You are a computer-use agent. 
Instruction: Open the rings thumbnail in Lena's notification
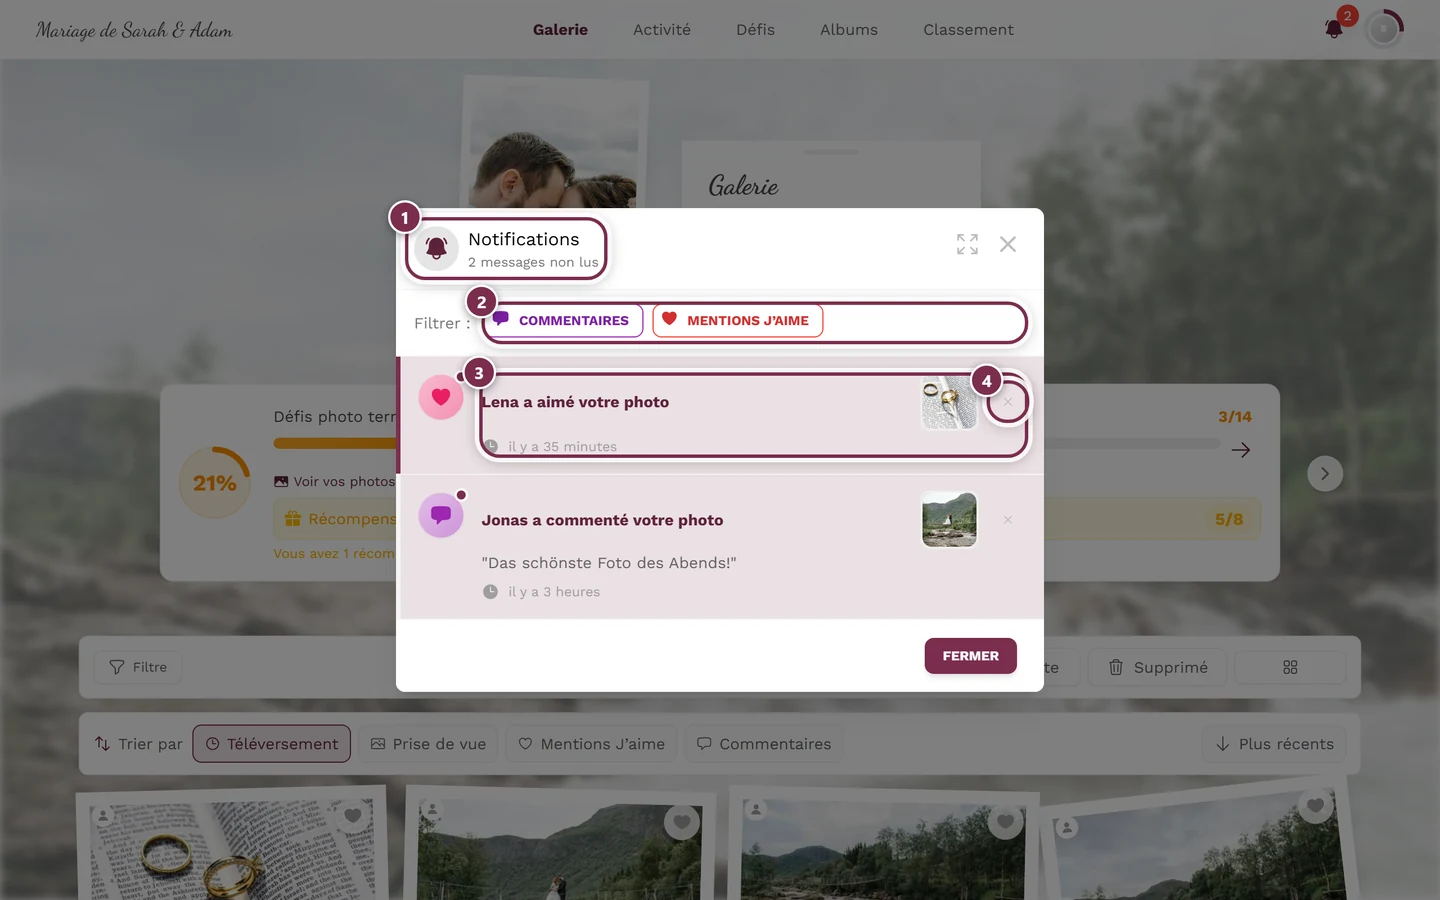point(949,402)
